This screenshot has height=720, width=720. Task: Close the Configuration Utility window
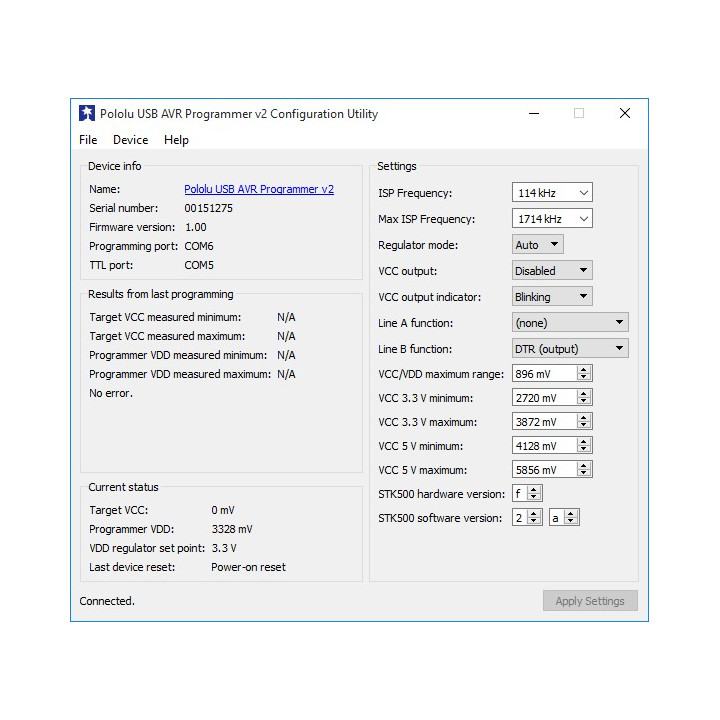click(624, 113)
